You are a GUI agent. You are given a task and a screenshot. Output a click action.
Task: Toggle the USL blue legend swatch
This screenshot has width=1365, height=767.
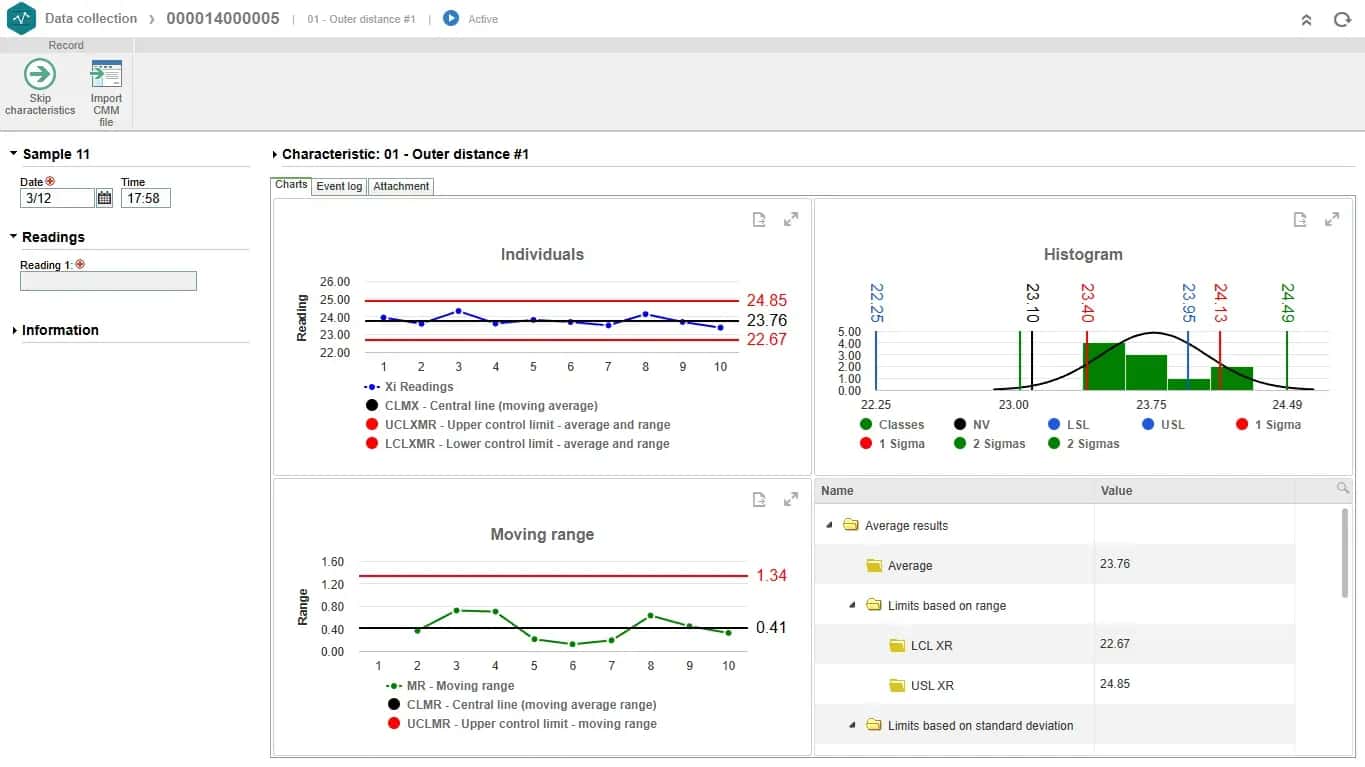coord(1148,424)
